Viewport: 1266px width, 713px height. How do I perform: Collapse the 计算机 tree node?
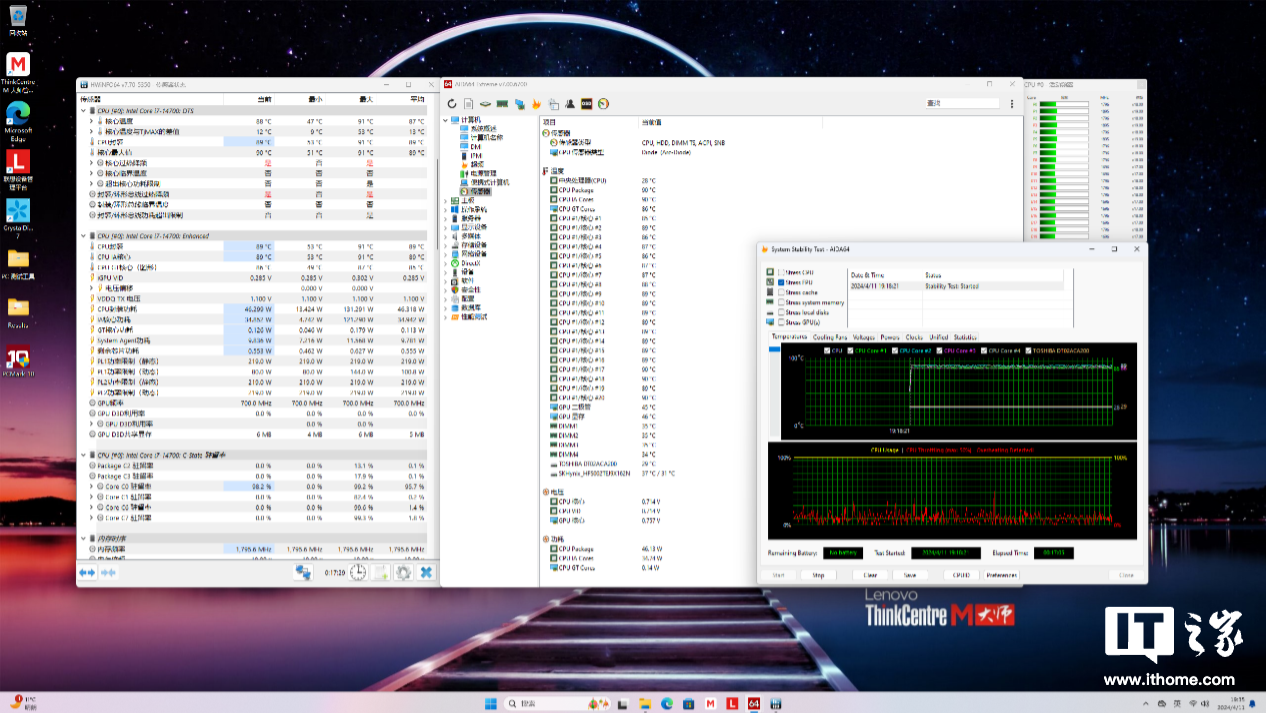tap(446, 120)
